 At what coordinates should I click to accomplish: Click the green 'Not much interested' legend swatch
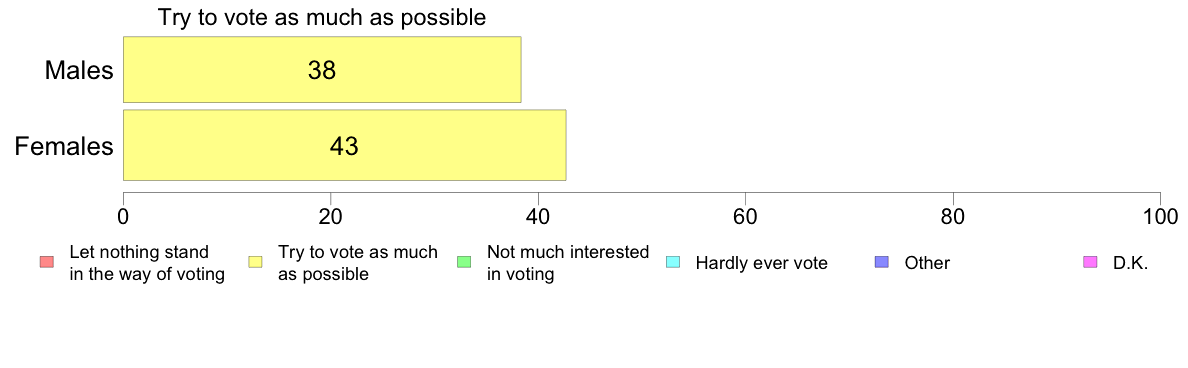[x=464, y=263]
